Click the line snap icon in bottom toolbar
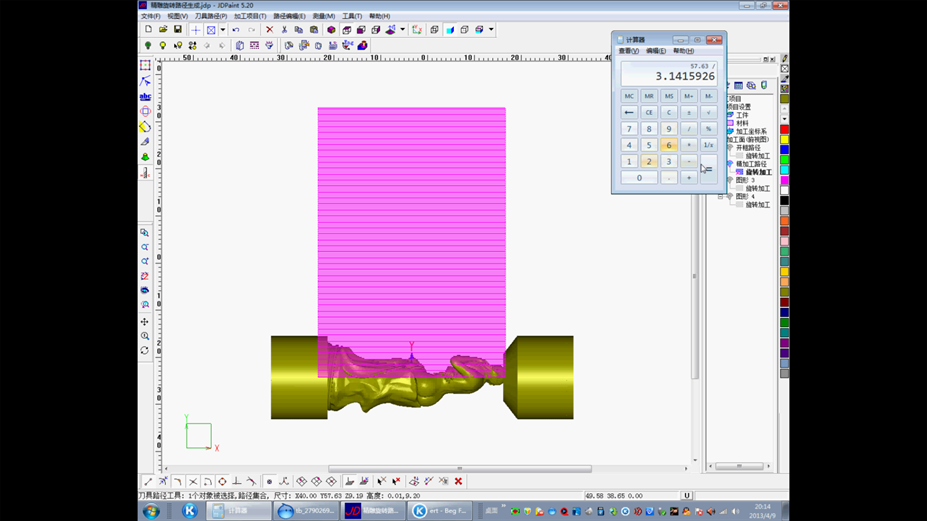Screen dimensions: 927x521 148,481
